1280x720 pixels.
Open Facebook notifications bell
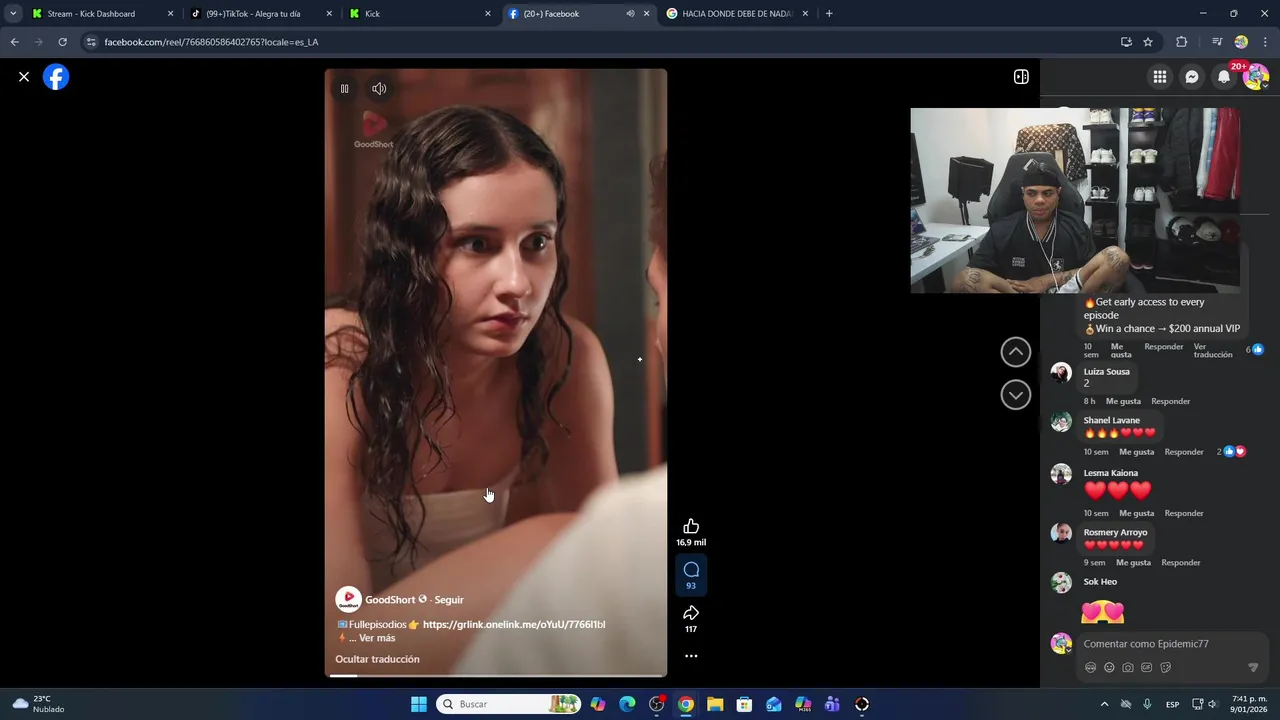pos(1224,77)
